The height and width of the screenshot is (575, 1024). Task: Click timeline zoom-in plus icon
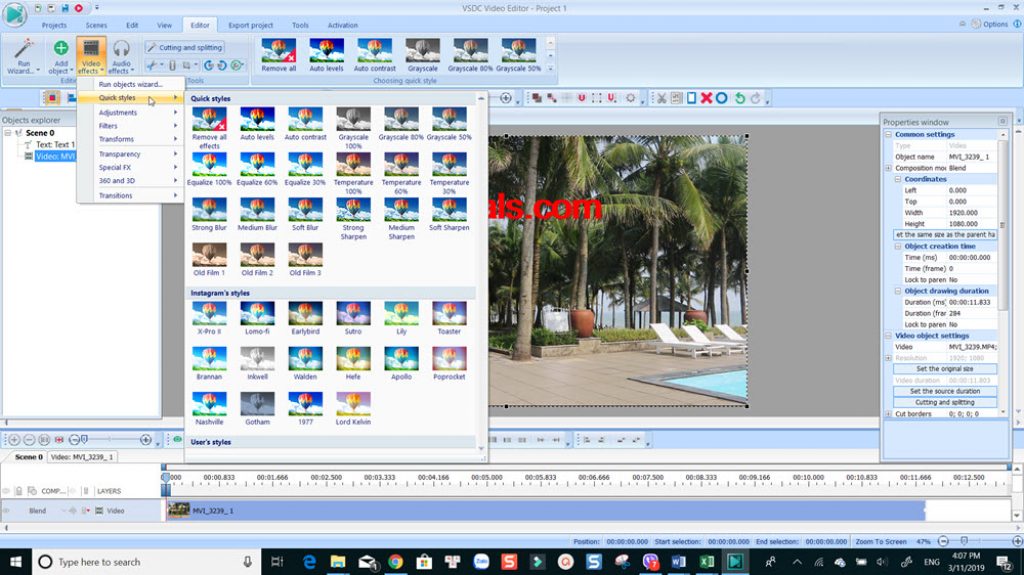(x=14, y=440)
